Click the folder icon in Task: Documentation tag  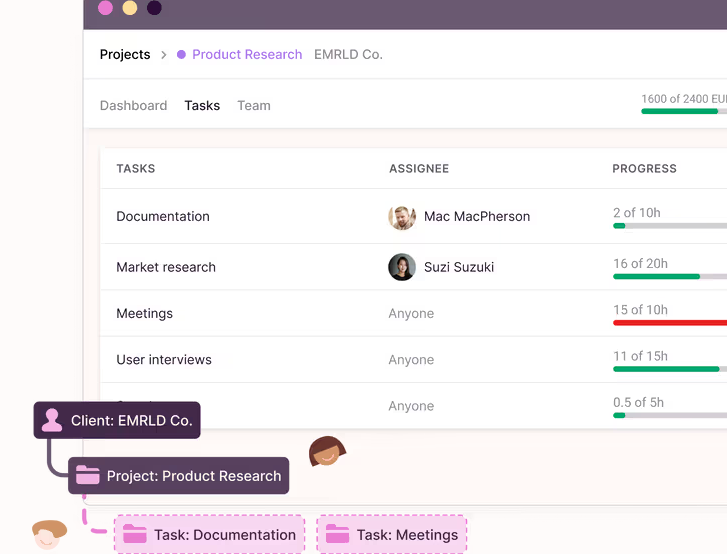coord(135,534)
